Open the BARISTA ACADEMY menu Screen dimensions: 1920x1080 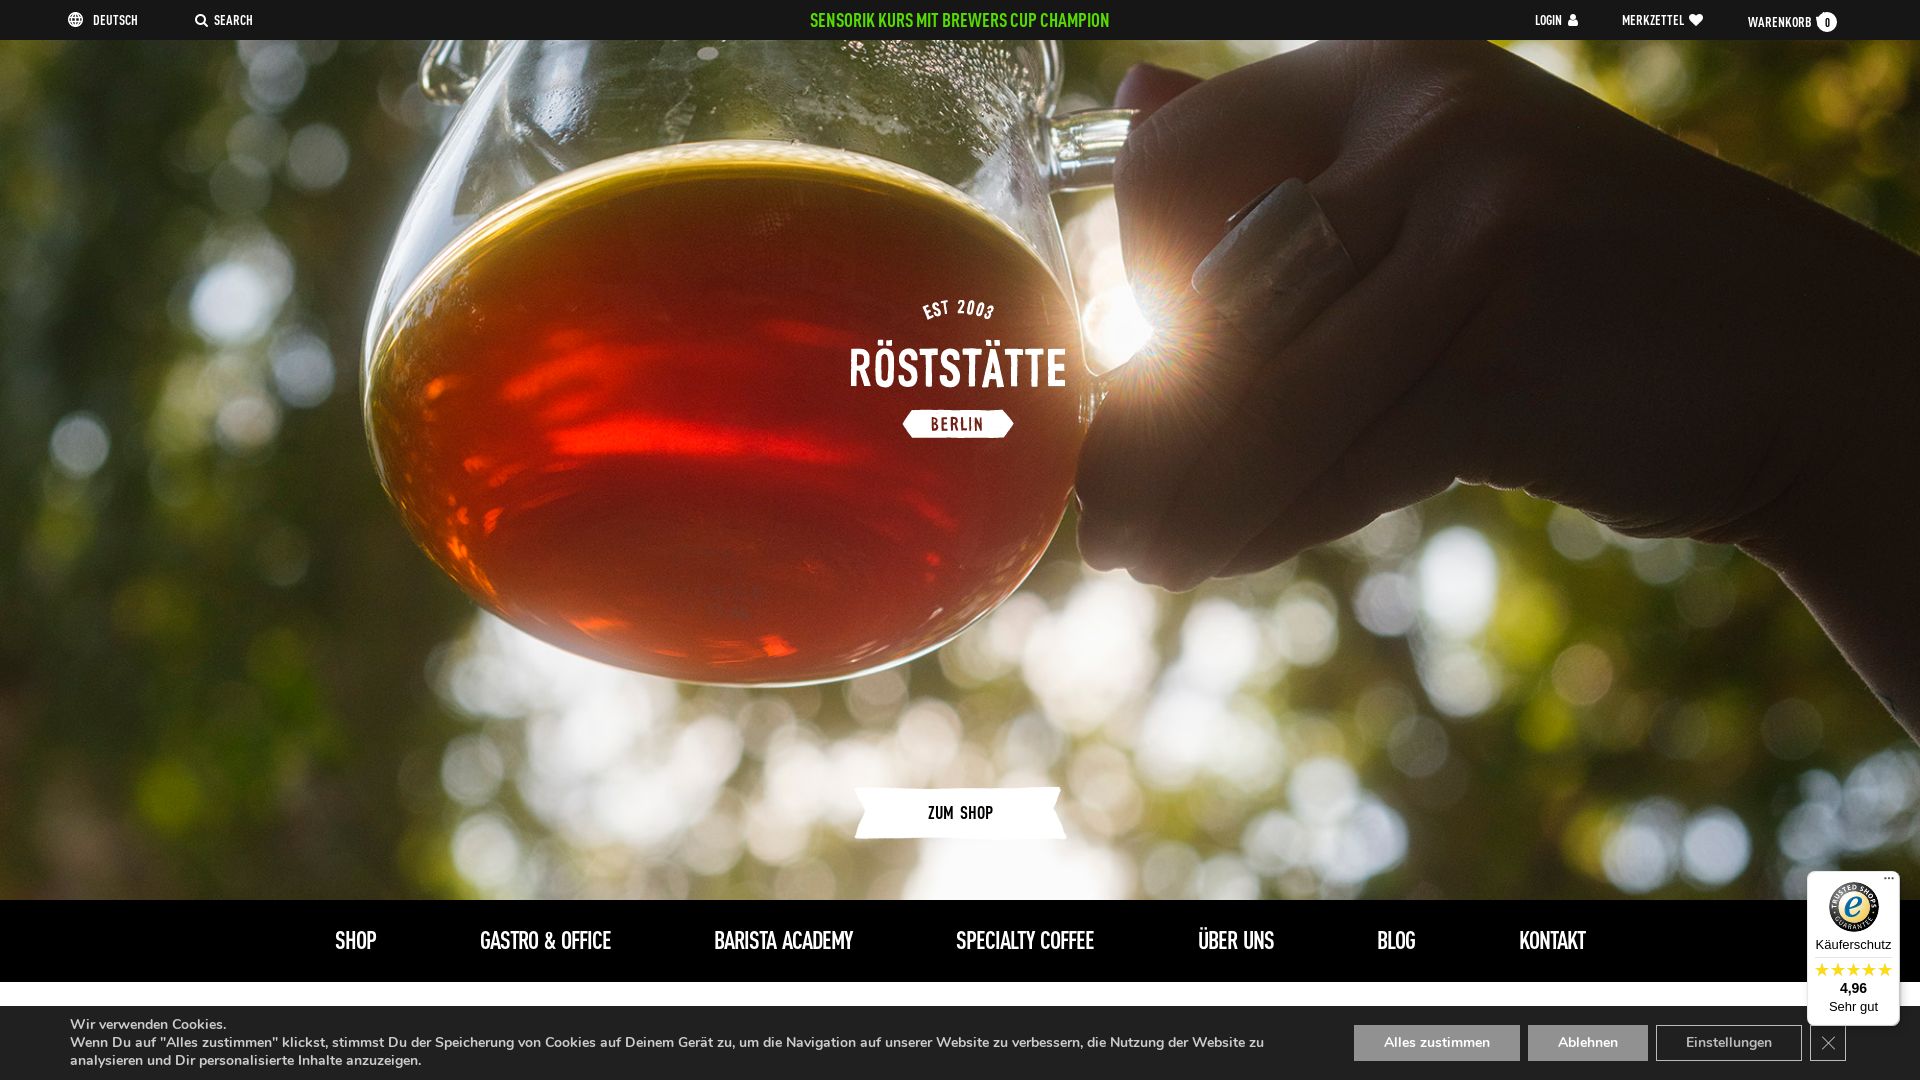click(x=783, y=941)
